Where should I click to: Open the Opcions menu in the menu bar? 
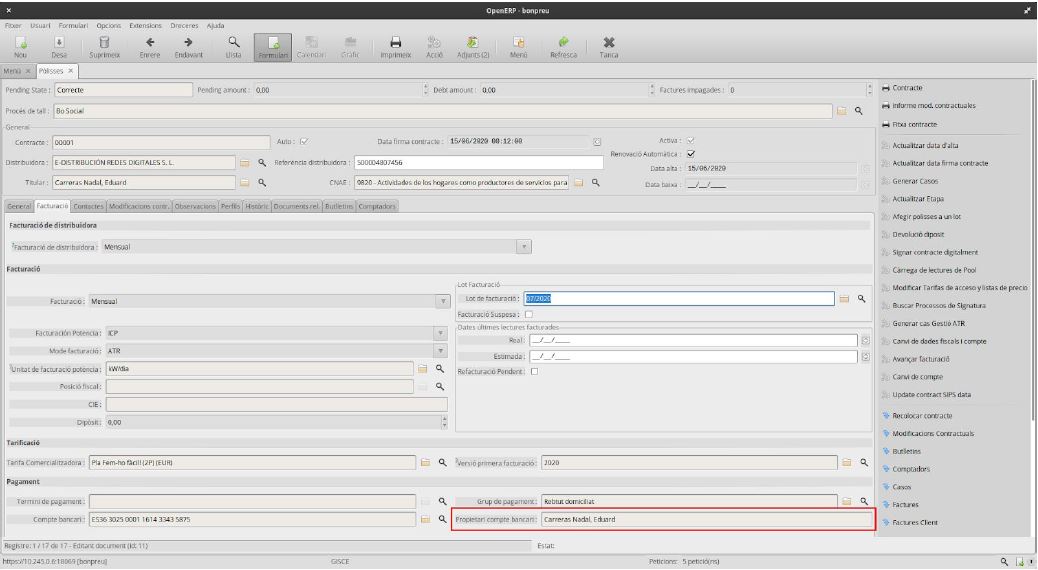point(109,24)
